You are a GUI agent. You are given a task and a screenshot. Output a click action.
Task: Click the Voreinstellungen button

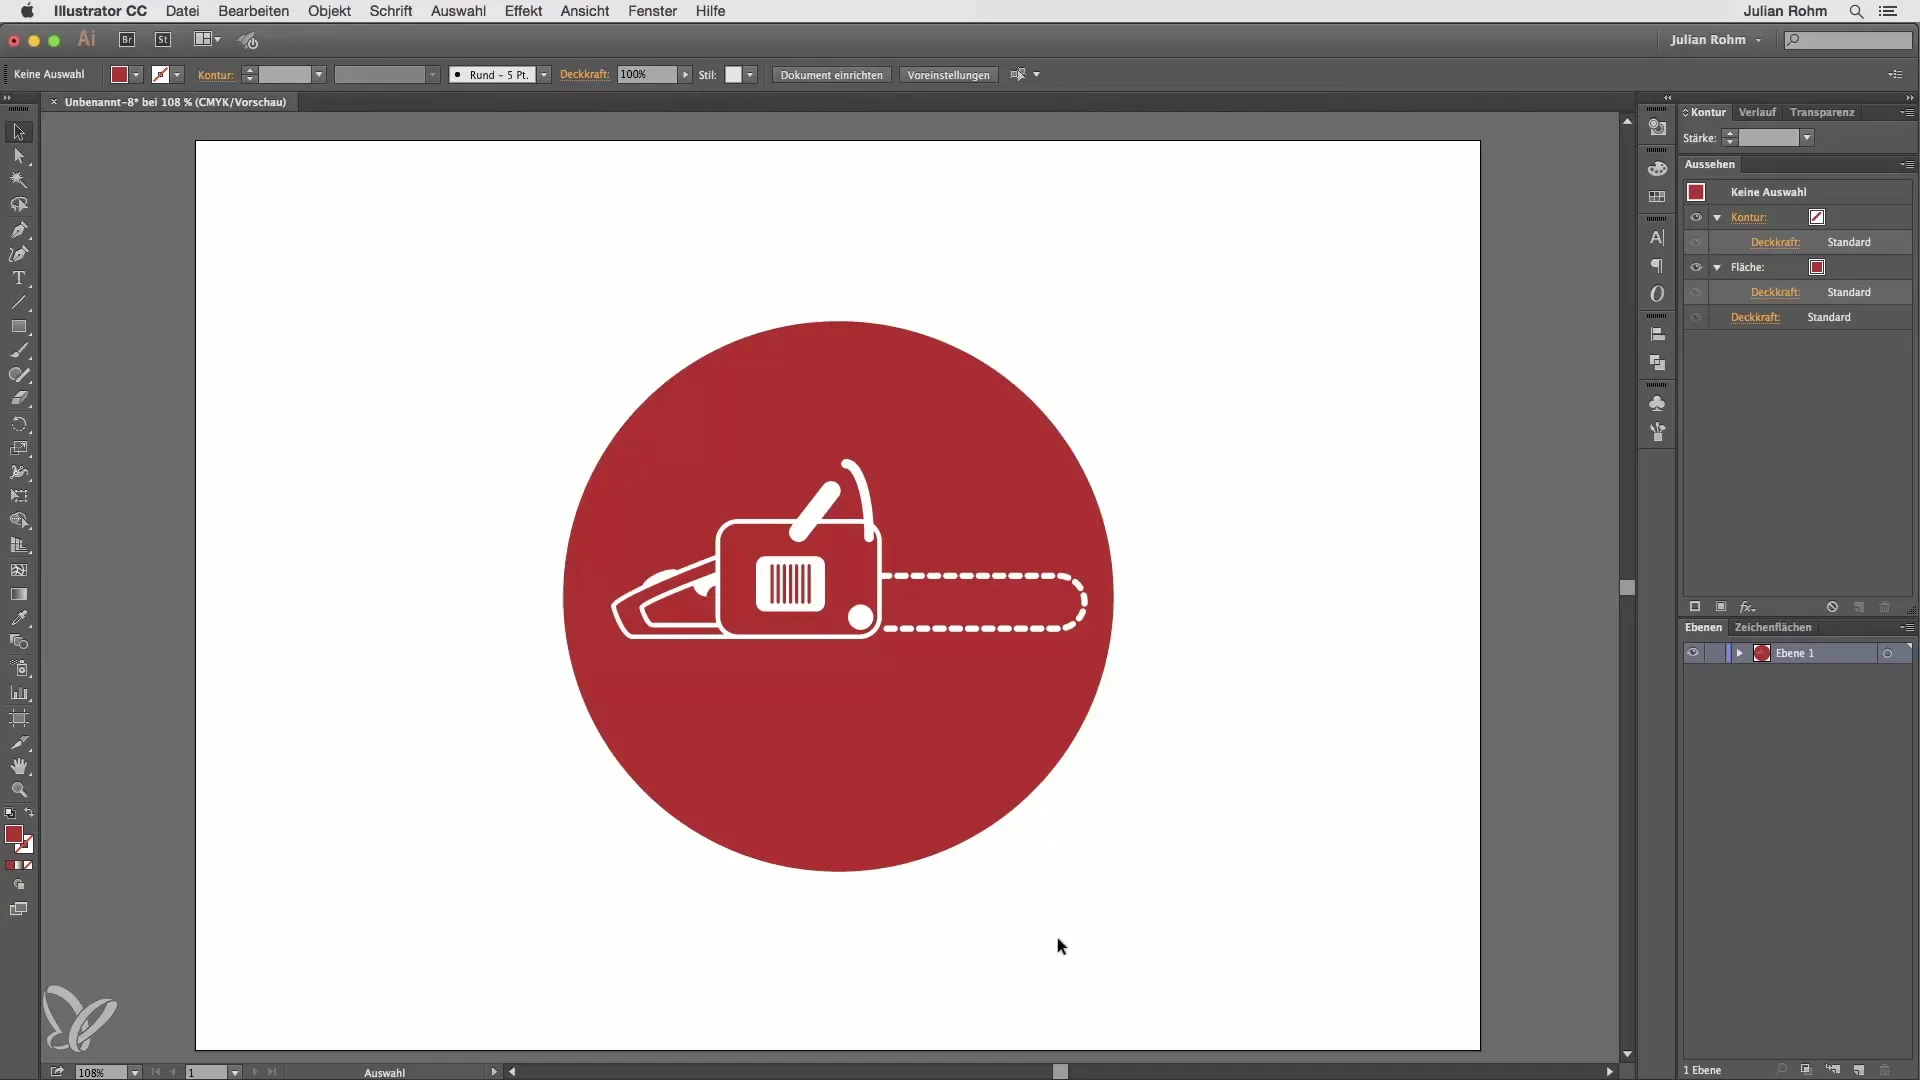948,75
